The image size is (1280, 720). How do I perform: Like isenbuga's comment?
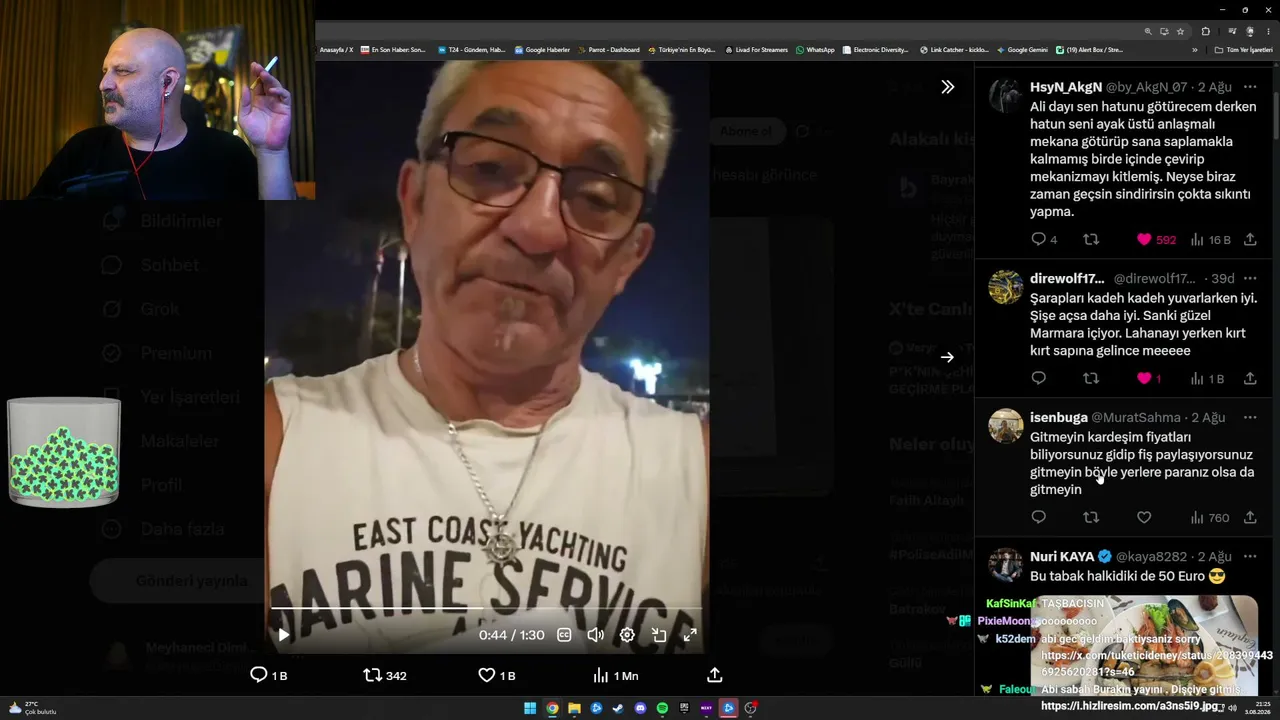pos(1144,518)
